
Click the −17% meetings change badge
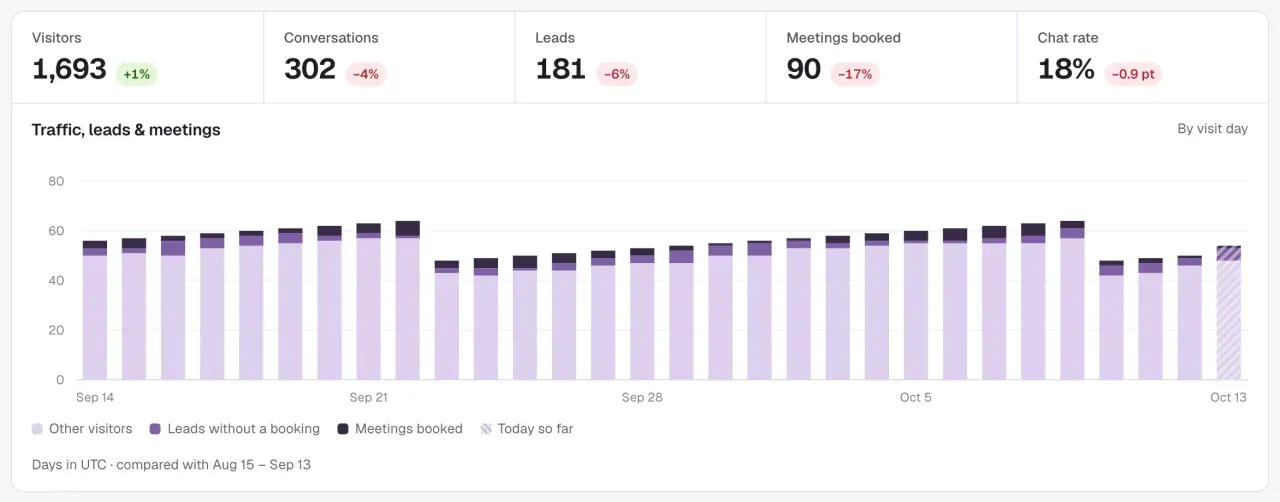(855, 74)
